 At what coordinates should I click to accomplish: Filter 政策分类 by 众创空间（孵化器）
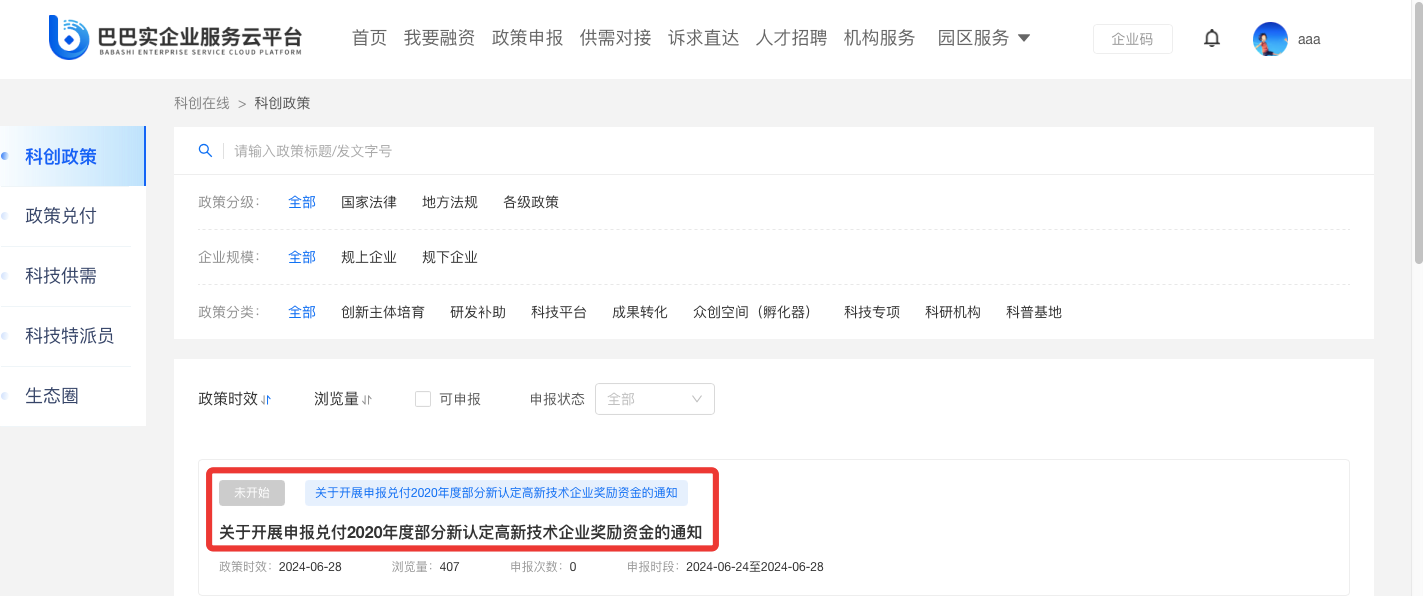coord(756,312)
